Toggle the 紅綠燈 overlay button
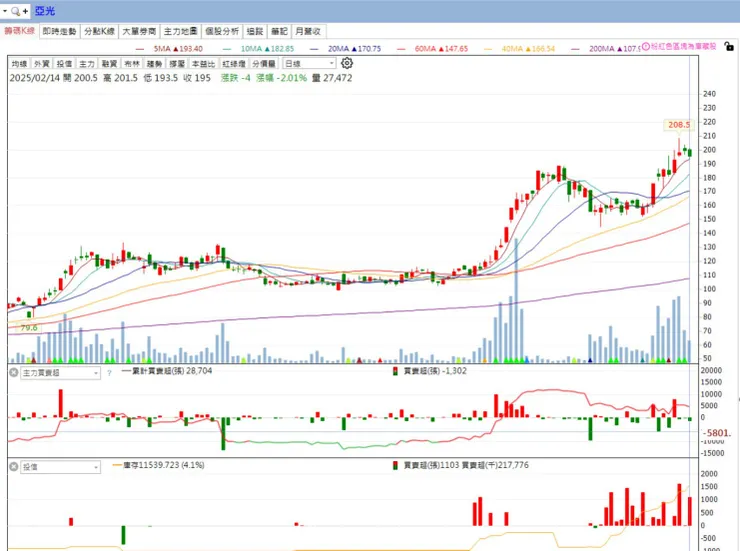Viewport: 740px width, 551px height. (x=234, y=63)
